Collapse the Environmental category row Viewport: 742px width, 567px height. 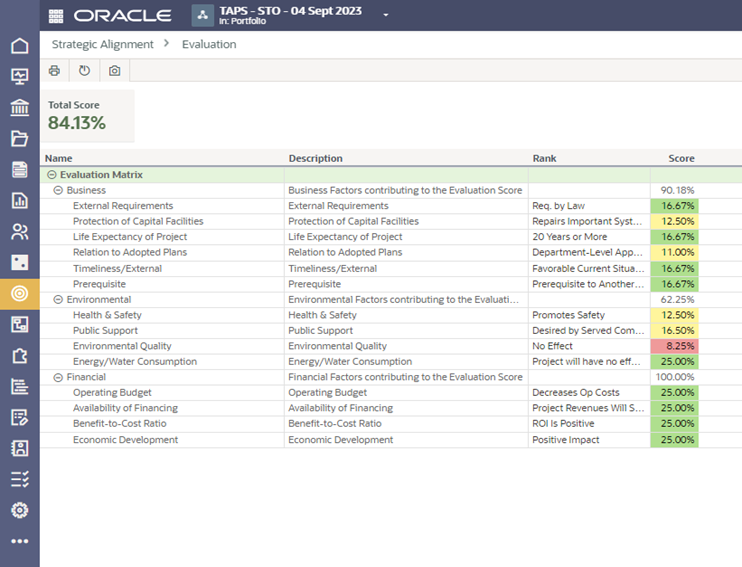[58, 299]
